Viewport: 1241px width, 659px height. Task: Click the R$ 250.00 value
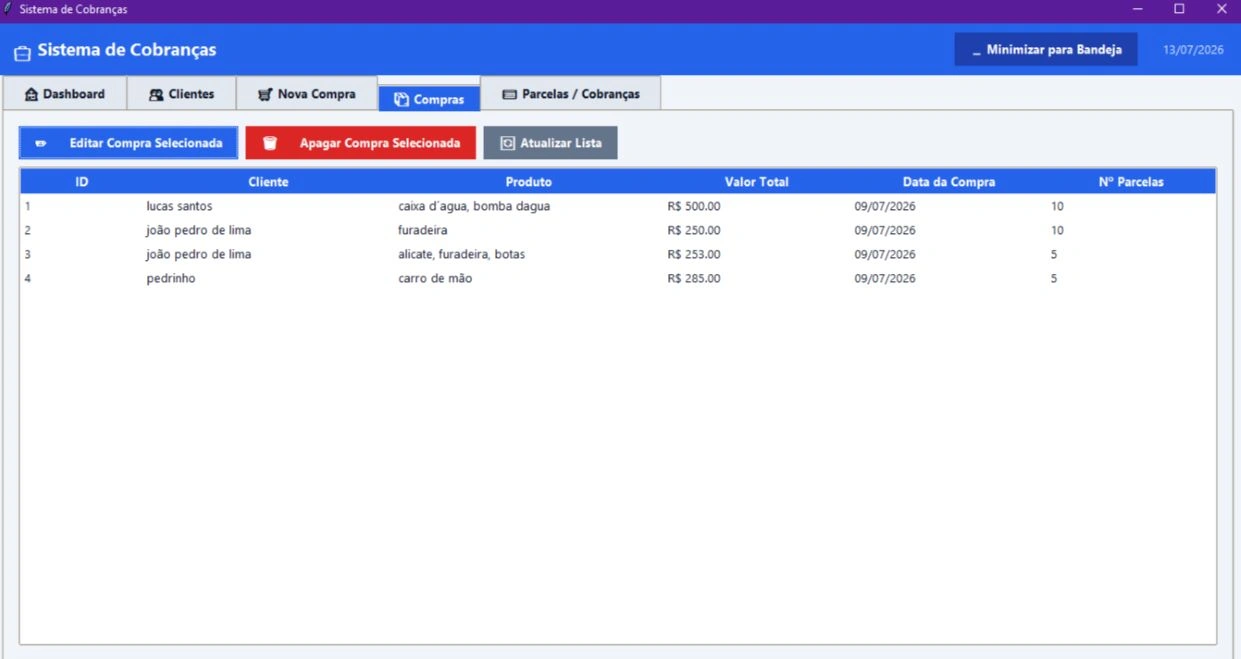(694, 230)
